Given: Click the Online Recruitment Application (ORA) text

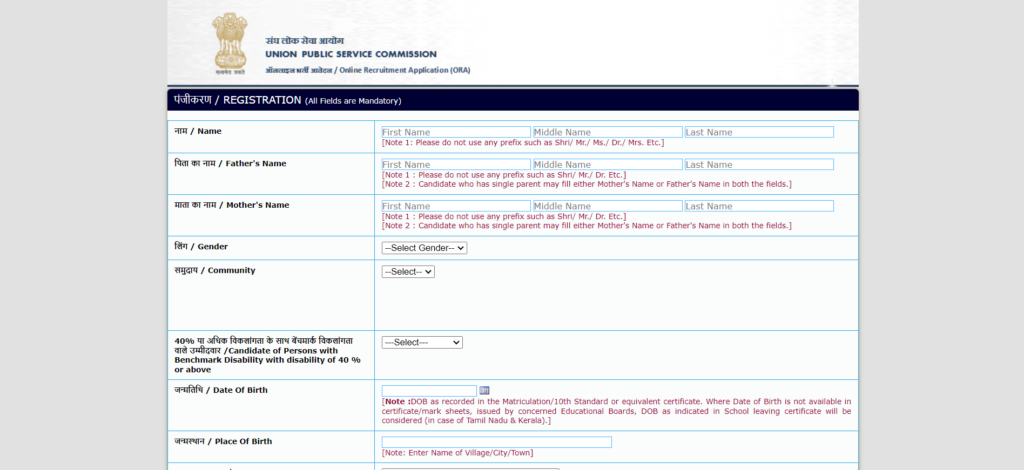Looking at the screenshot, I should click(x=404, y=70).
